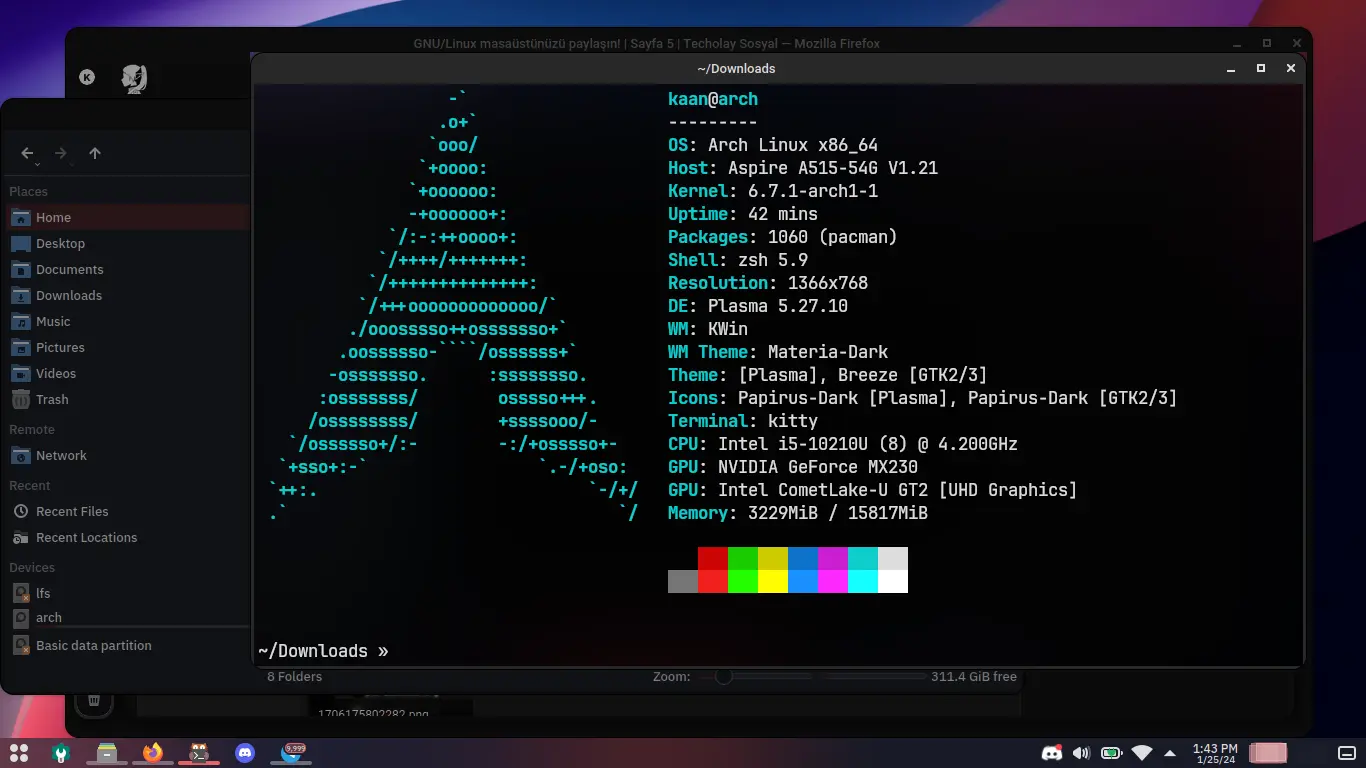Click the Discord system tray icon

pos(1051,752)
